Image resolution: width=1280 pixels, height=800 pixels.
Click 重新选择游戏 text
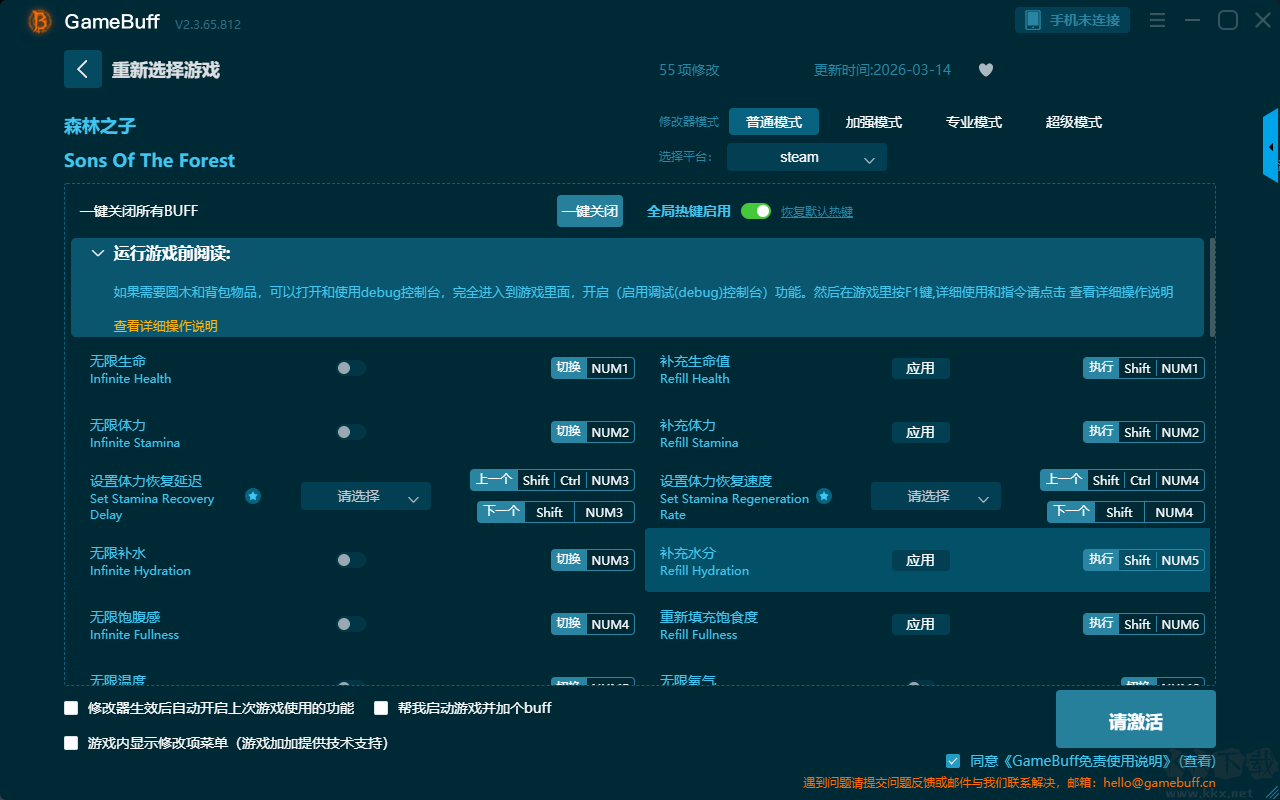pyautogui.click(x=166, y=70)
